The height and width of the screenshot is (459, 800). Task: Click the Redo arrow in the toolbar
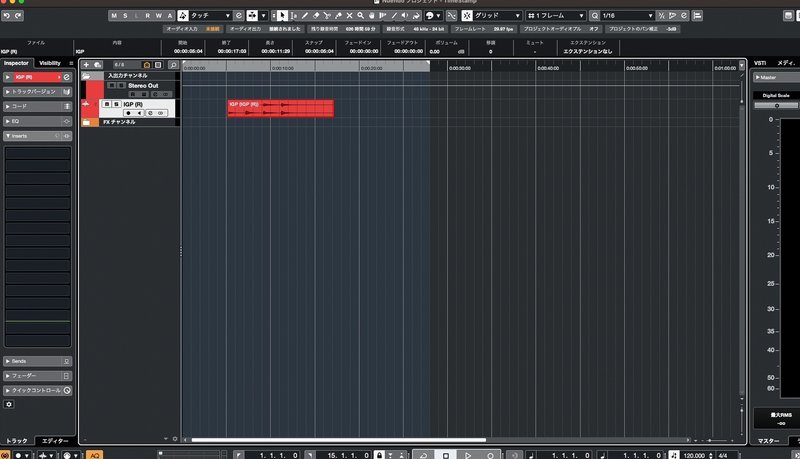[18, 16]
